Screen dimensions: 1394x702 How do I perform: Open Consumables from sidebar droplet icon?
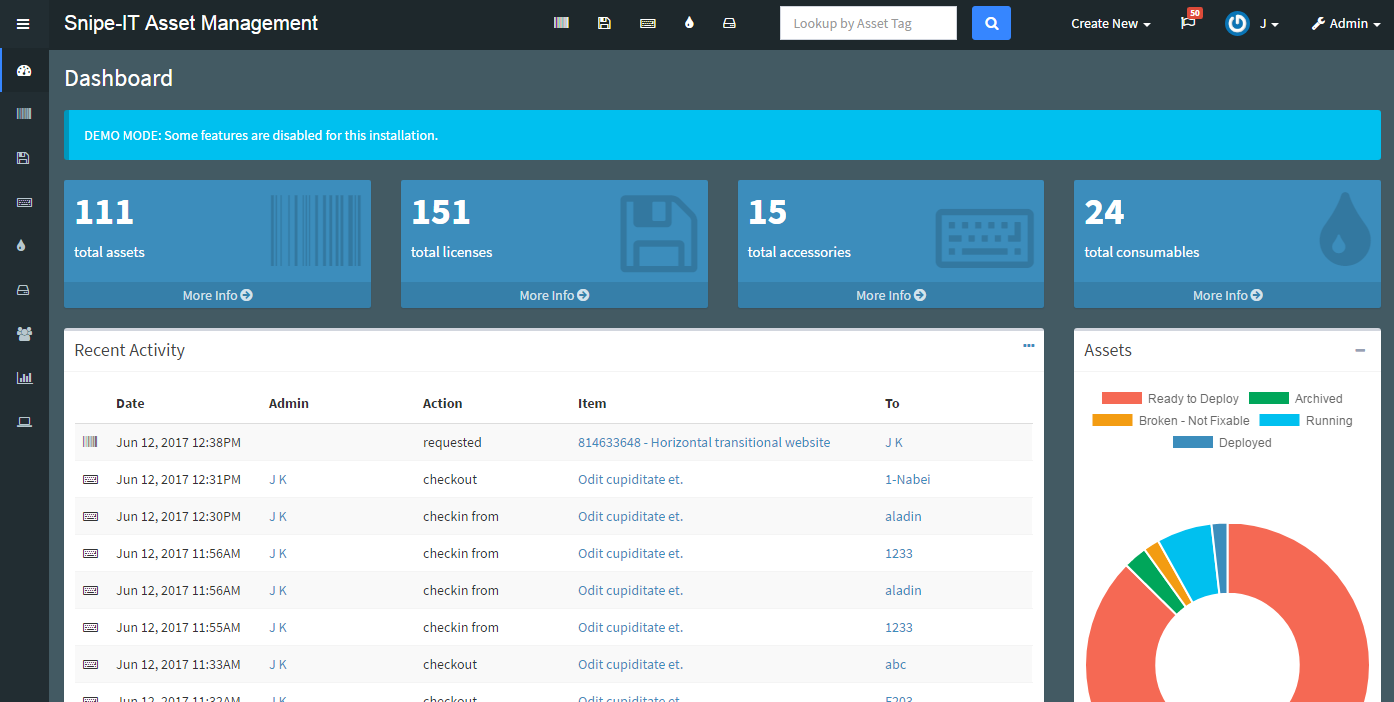click(22, 245)
